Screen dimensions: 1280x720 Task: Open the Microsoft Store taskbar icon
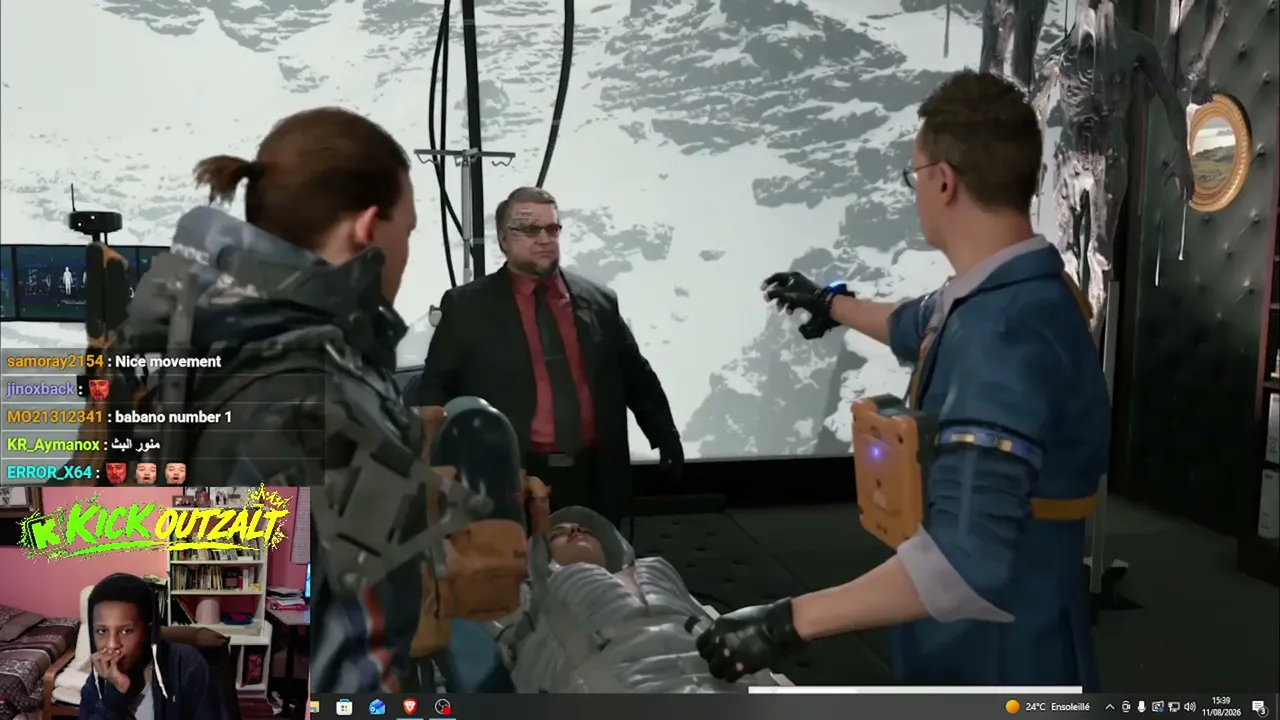click(344, 707)
